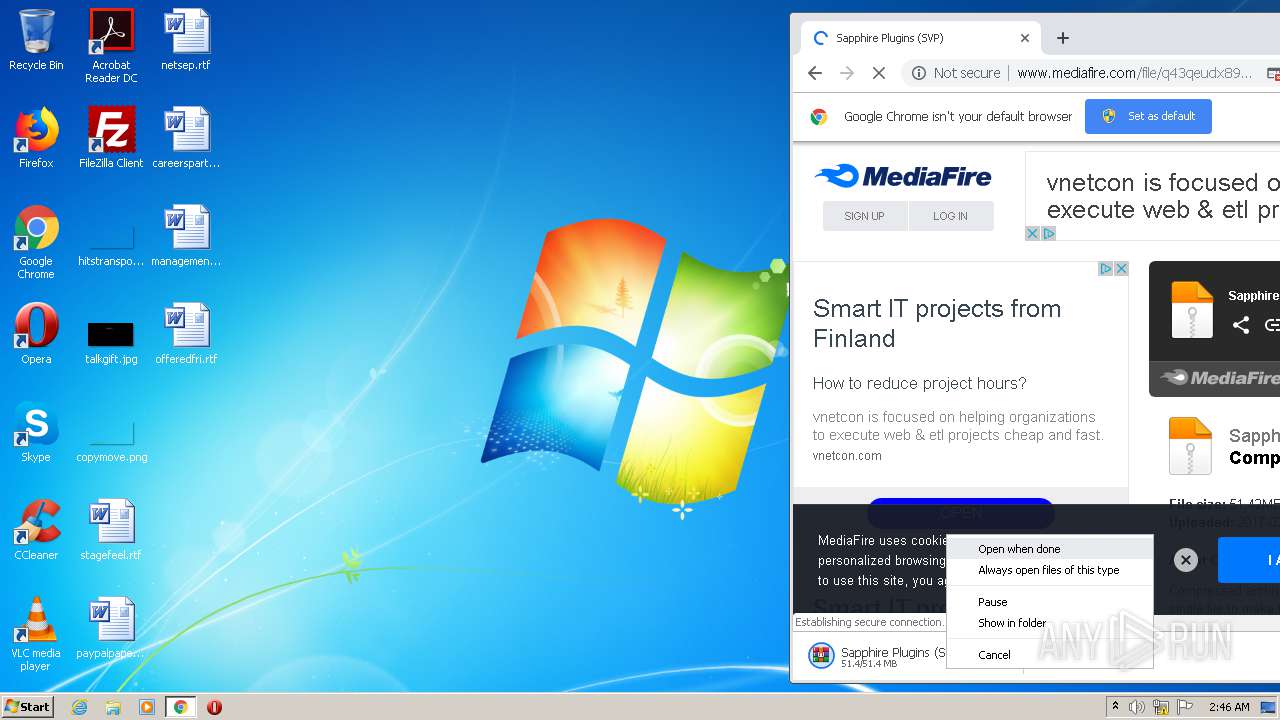
Task: Launch Acrobat Reader DC shortcut
Action: click(x=111, y=46)
